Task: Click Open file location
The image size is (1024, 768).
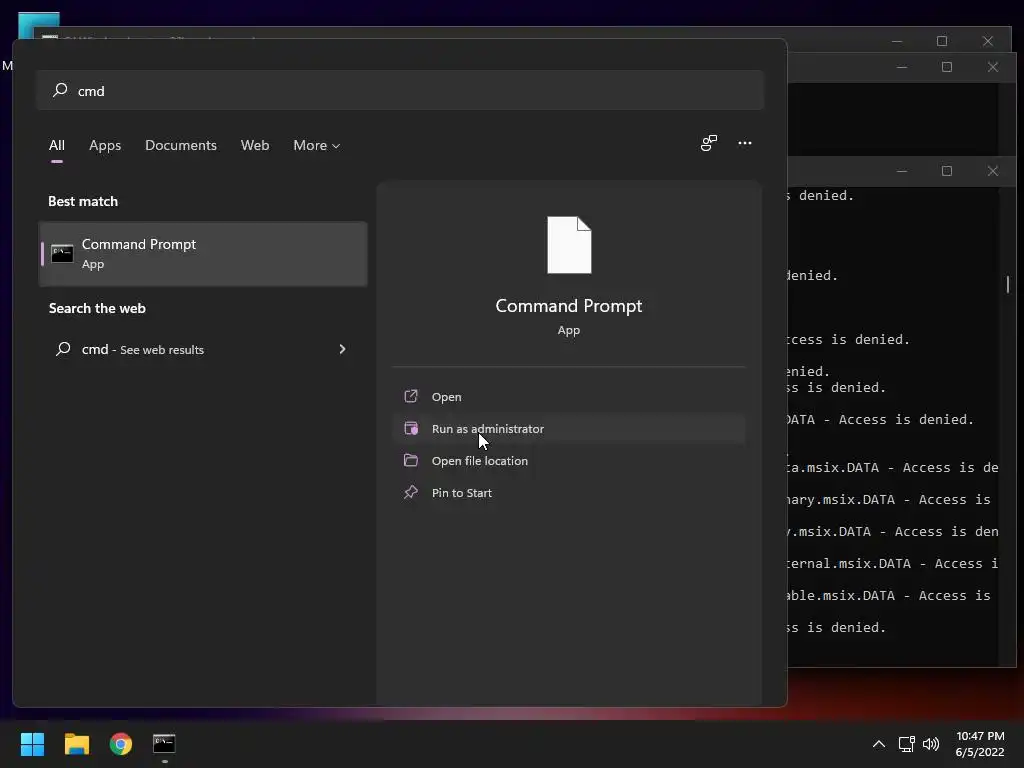Action: tap(569, 460)
